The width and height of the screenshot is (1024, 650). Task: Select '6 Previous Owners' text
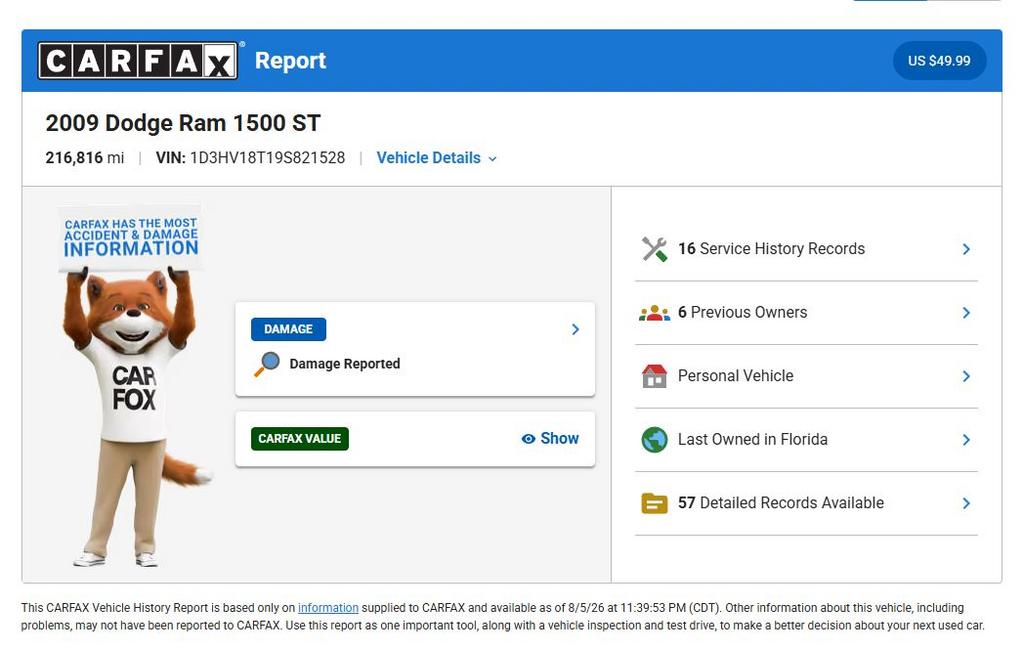[x=743, y=313]
